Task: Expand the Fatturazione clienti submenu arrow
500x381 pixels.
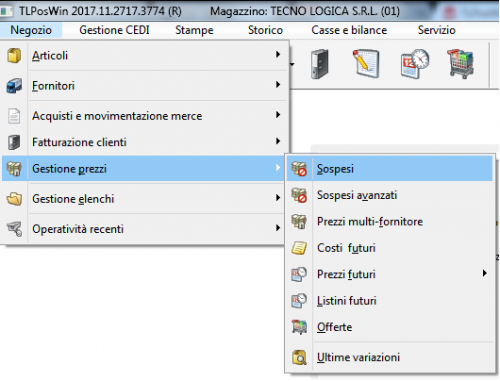Action: pyautogui.click(x=278, y=141)
